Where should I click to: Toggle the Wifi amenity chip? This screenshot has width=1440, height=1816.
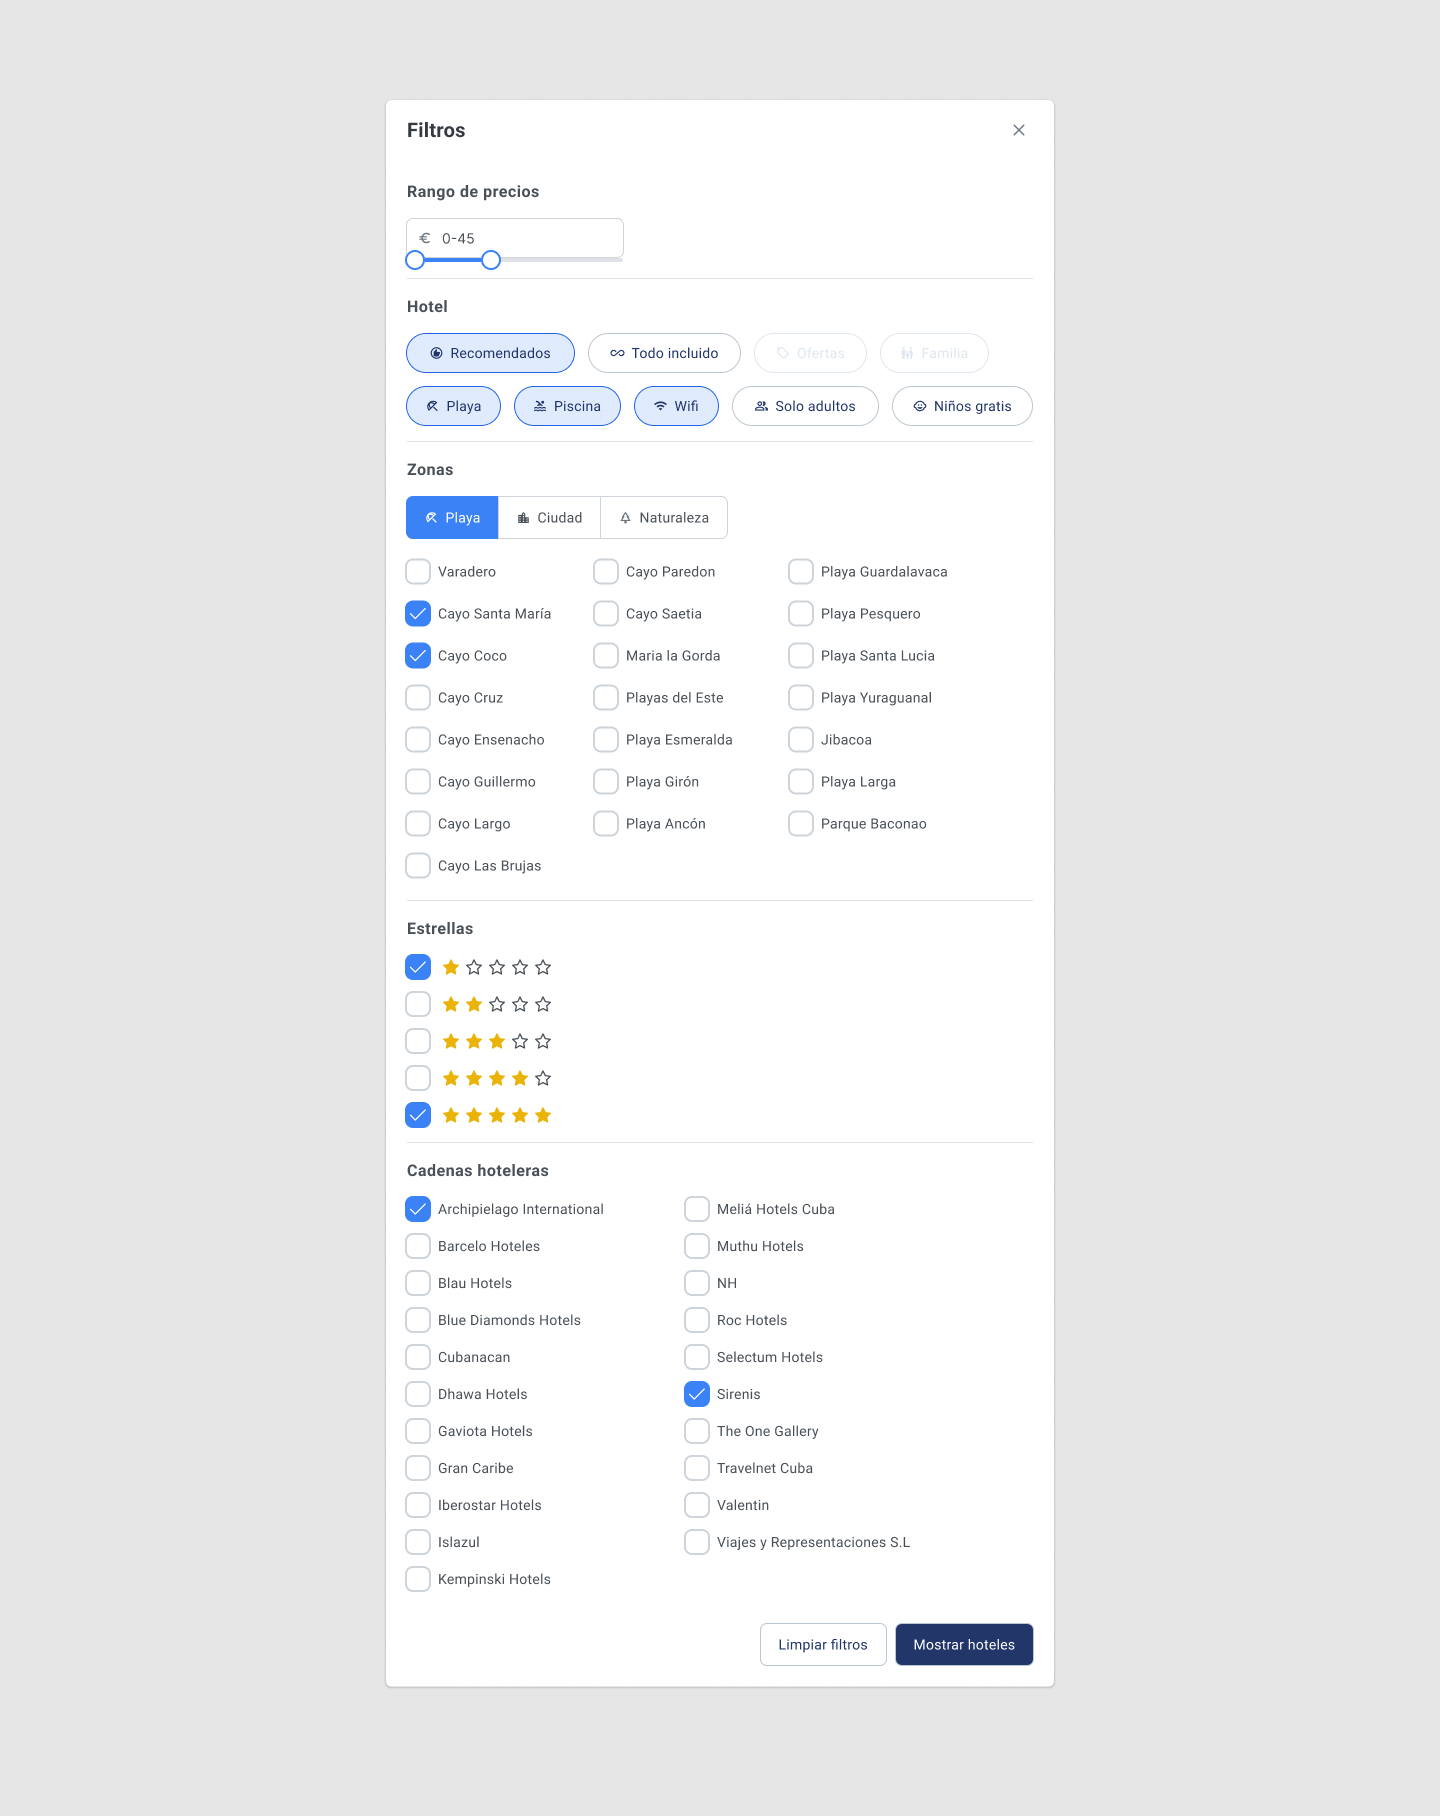[676, 406]
